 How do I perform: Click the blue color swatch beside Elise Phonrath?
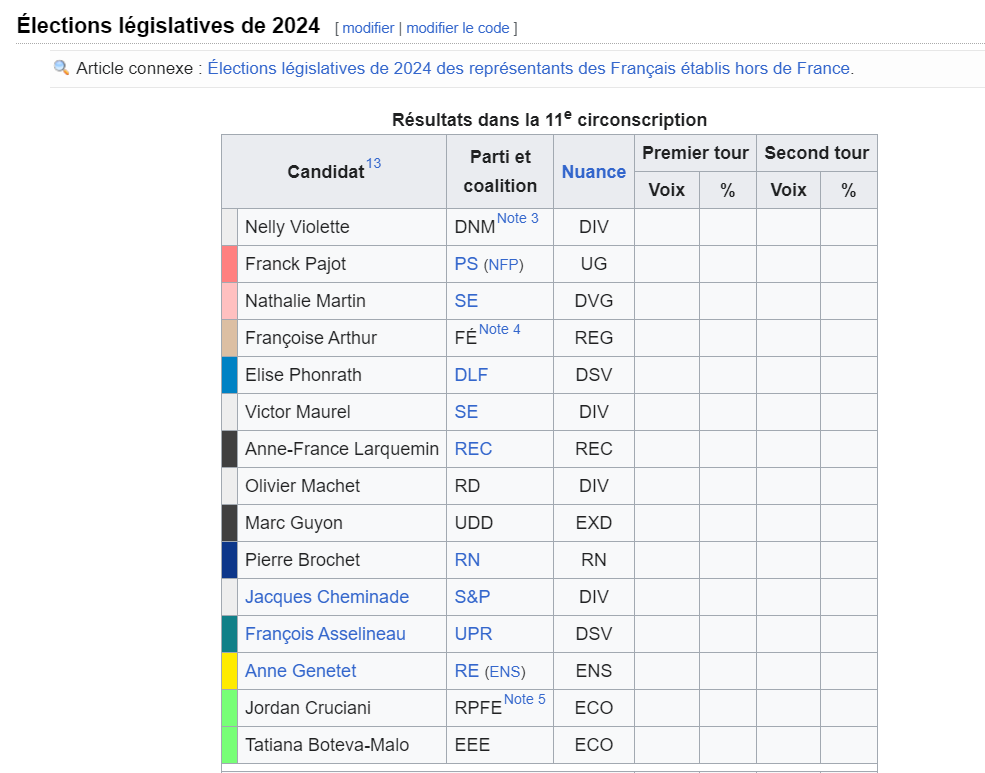click(x=229, y=375)
